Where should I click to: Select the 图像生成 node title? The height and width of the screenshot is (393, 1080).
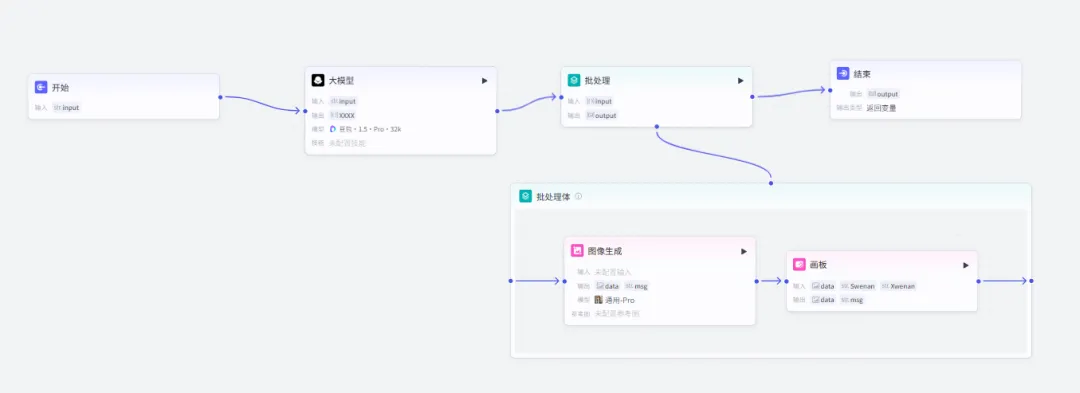pos(605,252)
